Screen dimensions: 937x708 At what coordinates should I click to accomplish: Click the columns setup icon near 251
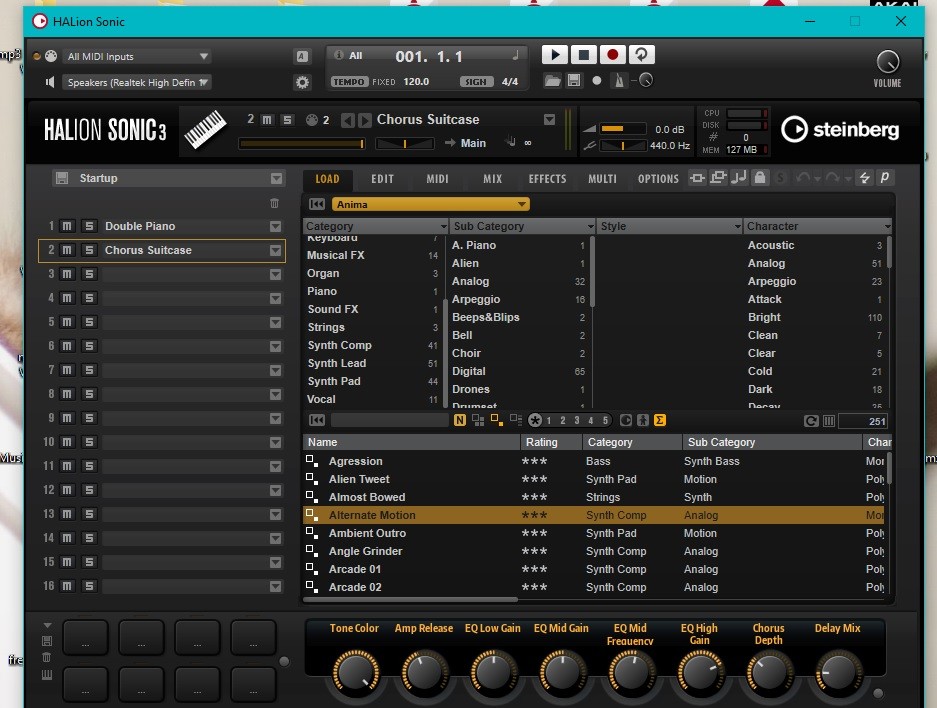point(829,421)
